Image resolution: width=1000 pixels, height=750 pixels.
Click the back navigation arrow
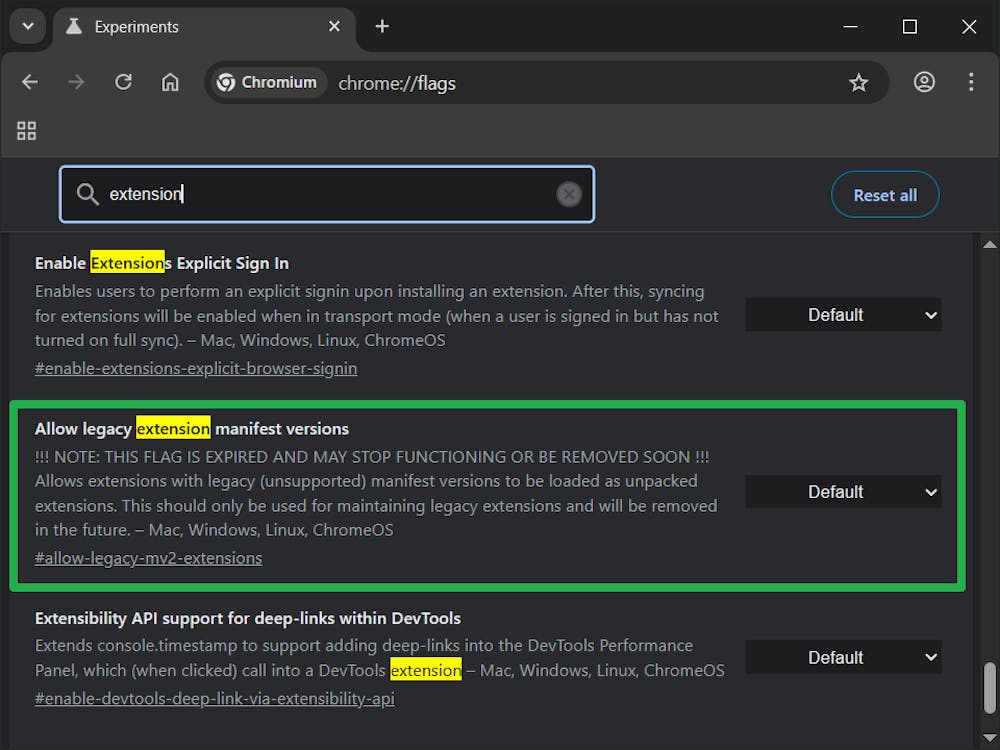point(29,82)
